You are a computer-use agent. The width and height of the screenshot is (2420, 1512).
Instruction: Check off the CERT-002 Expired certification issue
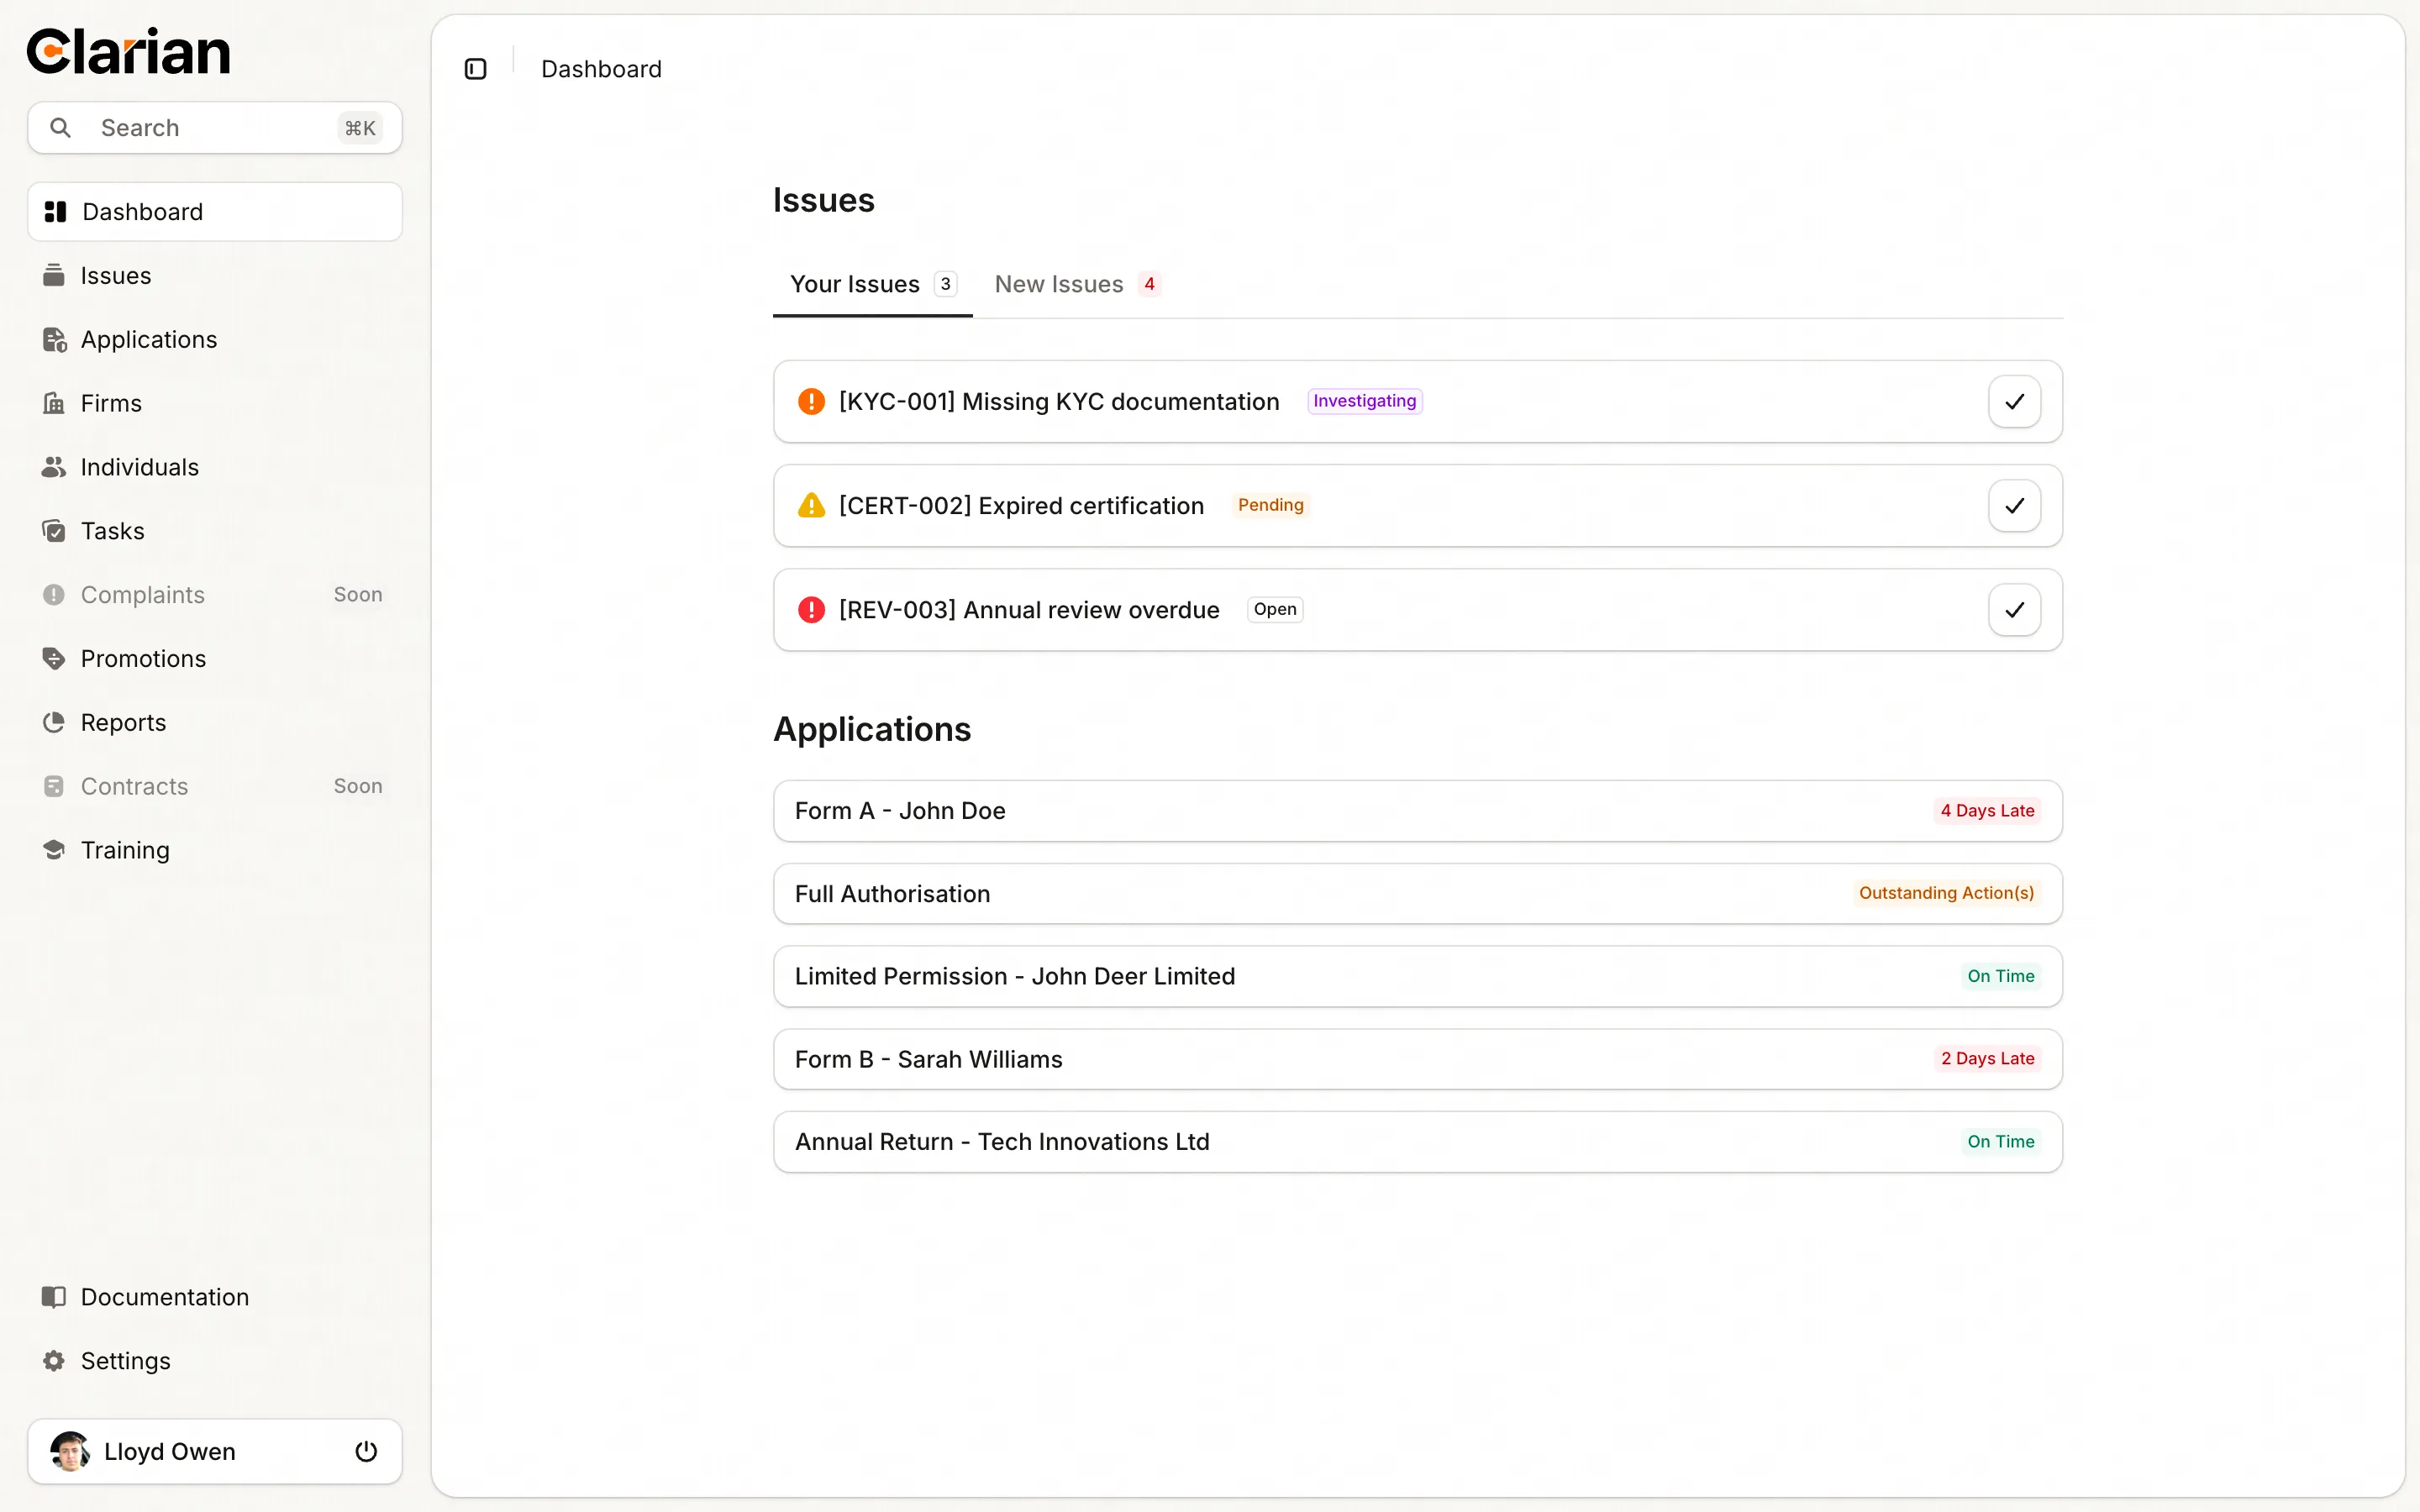2014,506
